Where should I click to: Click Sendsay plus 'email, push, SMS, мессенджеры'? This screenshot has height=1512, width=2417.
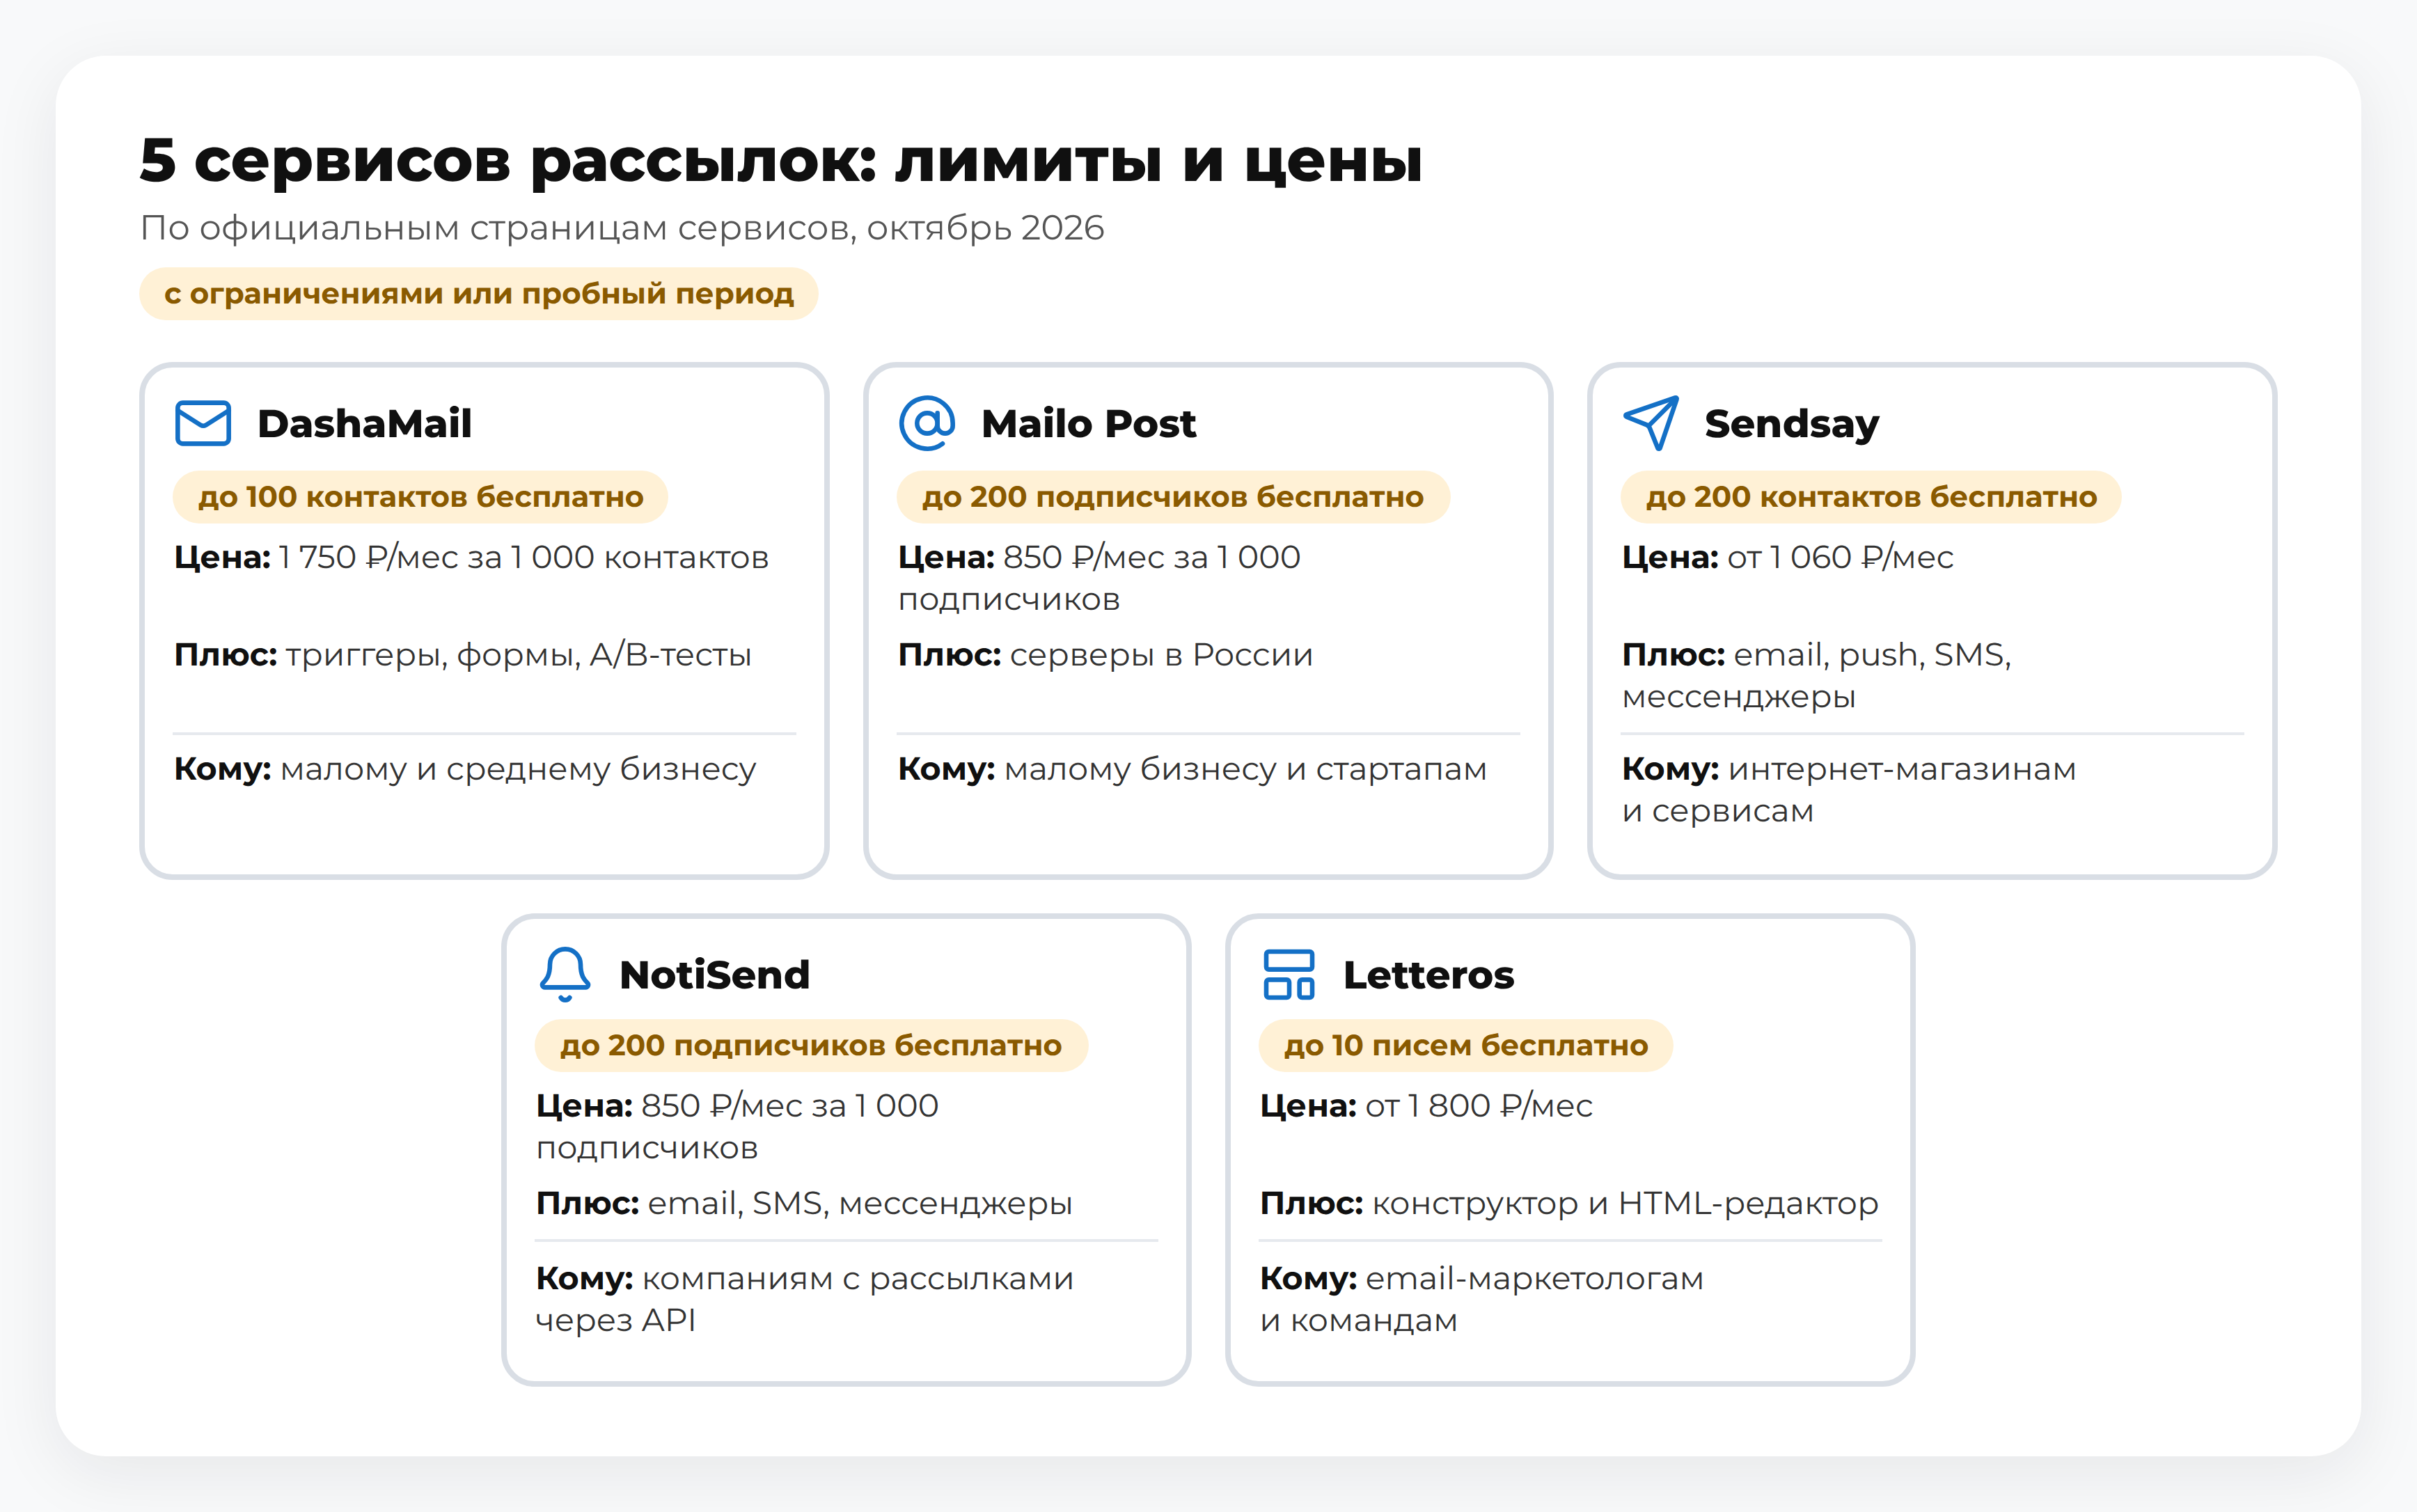1817,675
